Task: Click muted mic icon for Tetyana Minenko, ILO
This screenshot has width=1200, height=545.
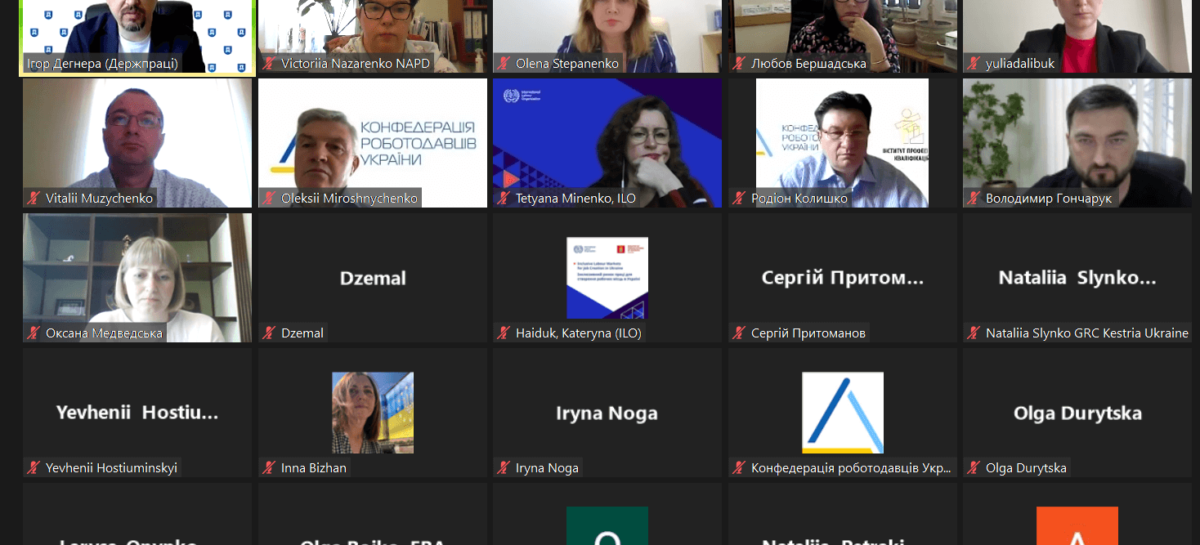Action: (x=504, y=198)
